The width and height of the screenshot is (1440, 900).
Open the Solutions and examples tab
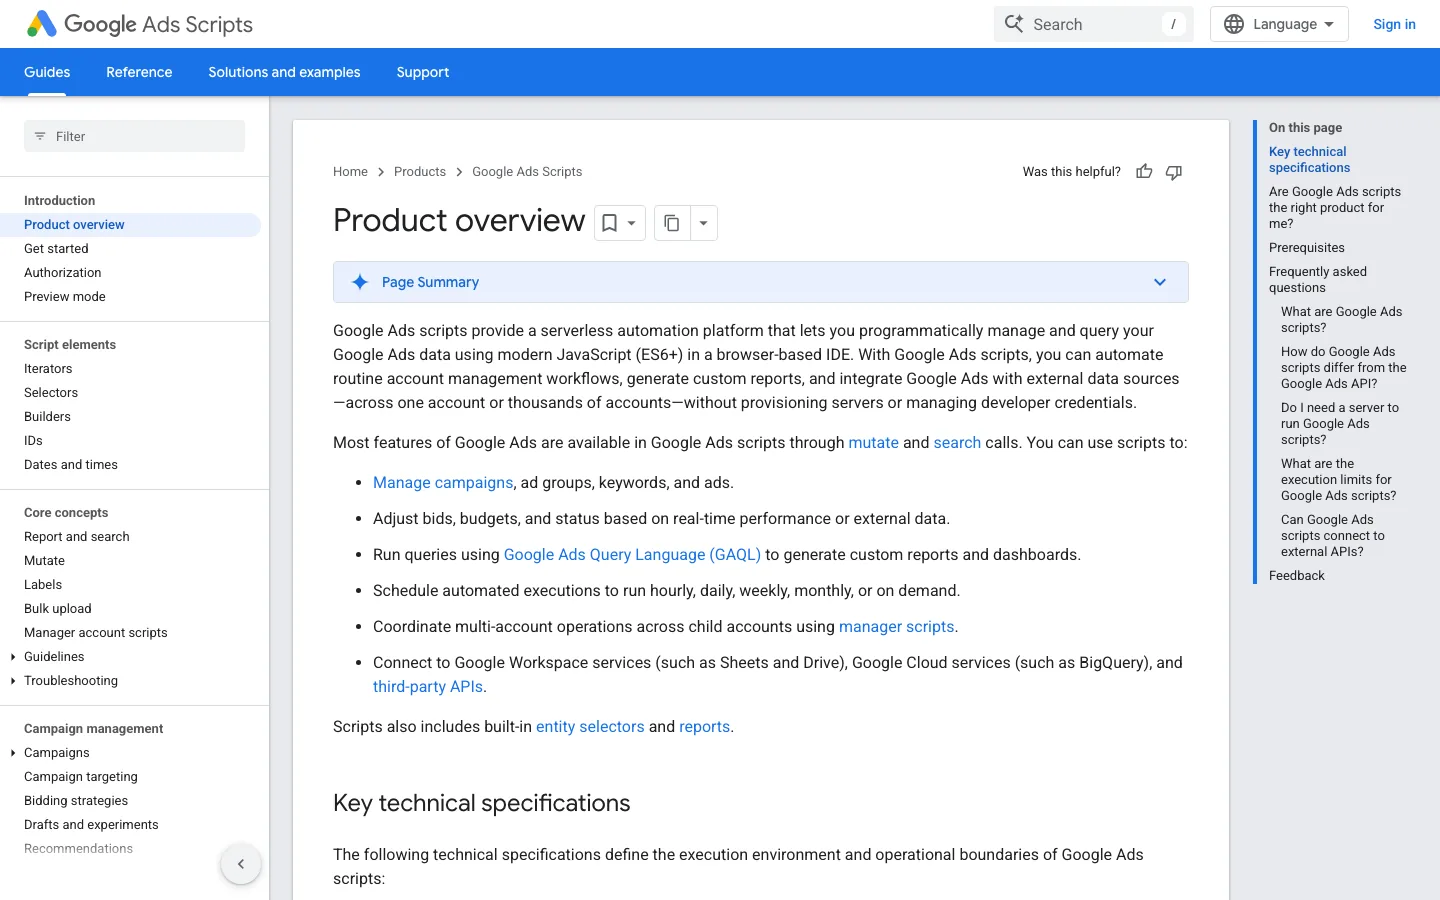[284, 72]
